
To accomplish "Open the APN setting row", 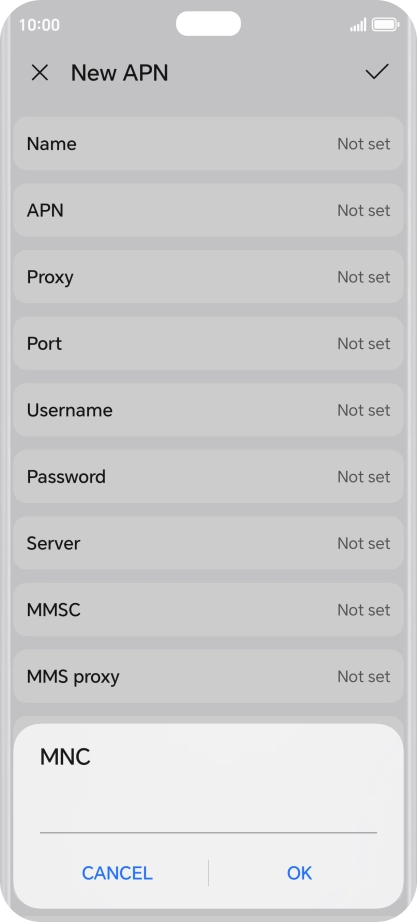I will coord(208,210).
